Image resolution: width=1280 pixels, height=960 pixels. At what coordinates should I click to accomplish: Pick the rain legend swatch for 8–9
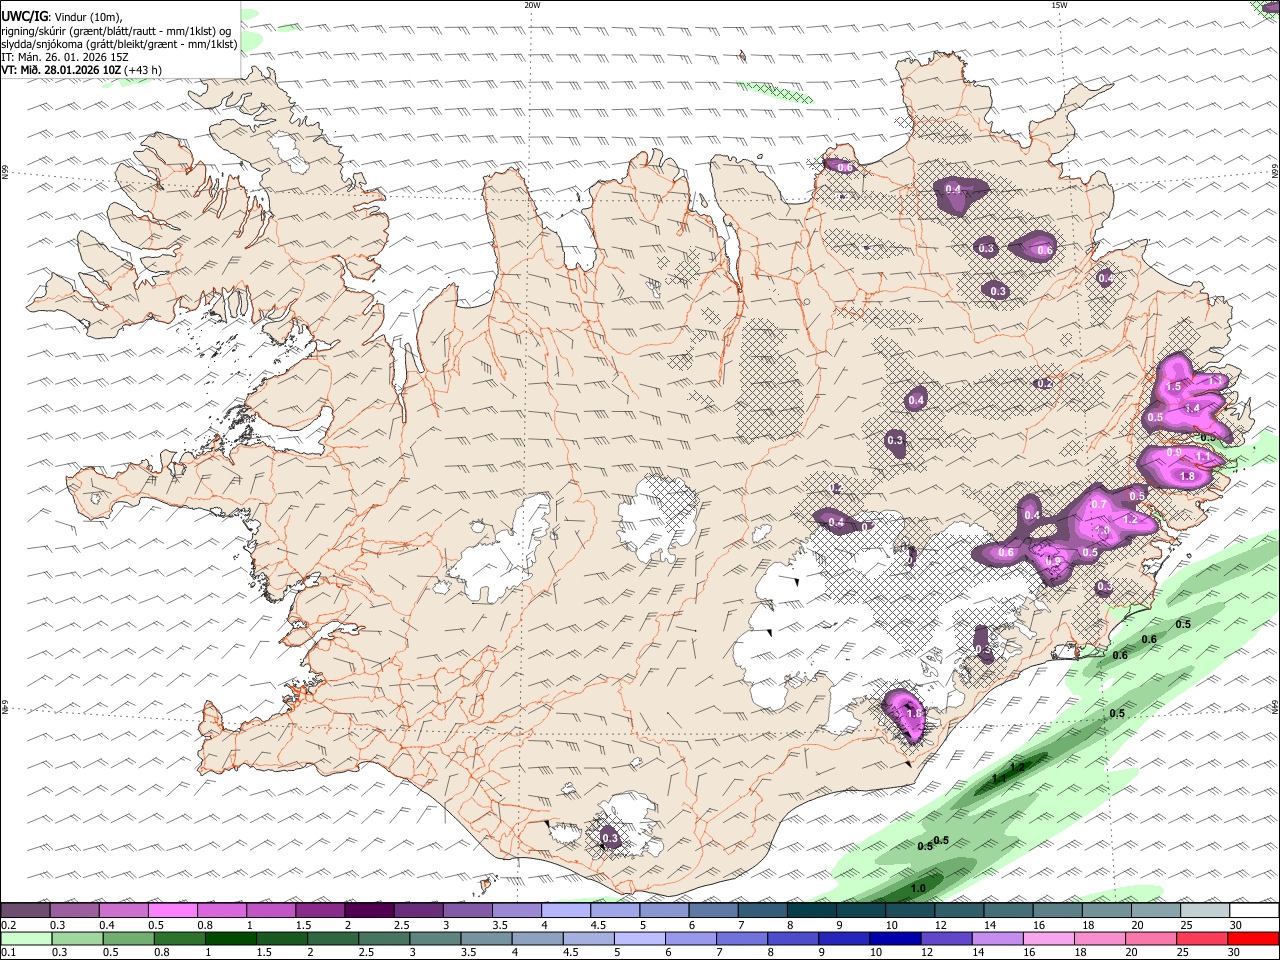point(793,938)
